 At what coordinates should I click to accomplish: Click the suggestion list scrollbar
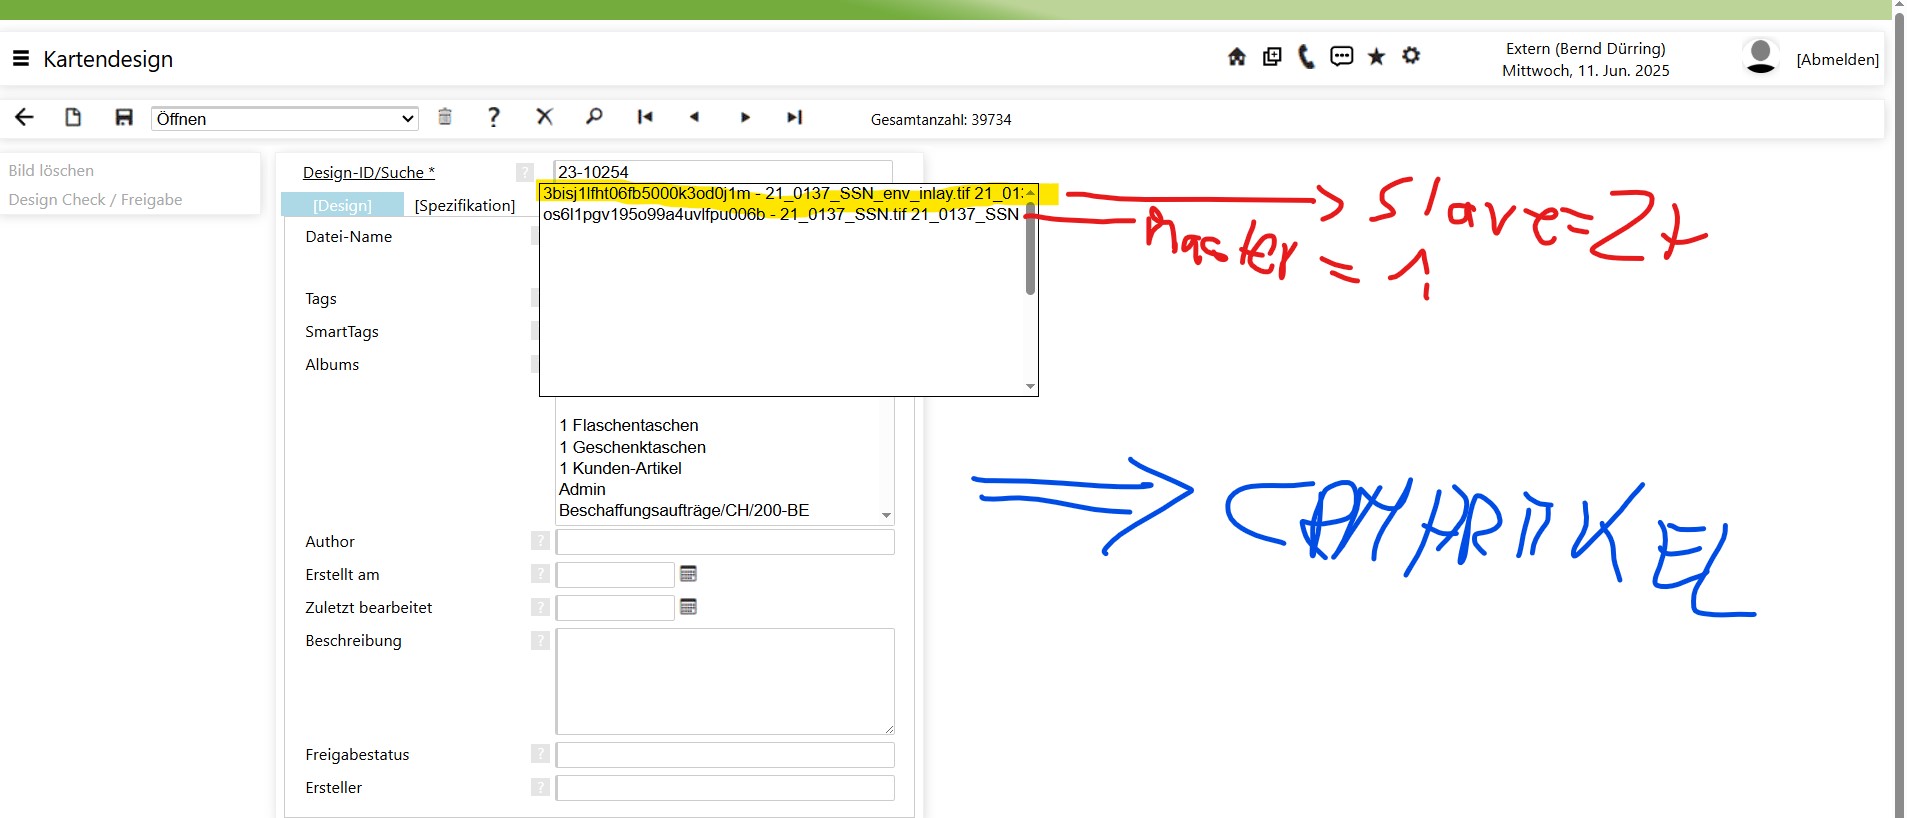point(1030,250)
